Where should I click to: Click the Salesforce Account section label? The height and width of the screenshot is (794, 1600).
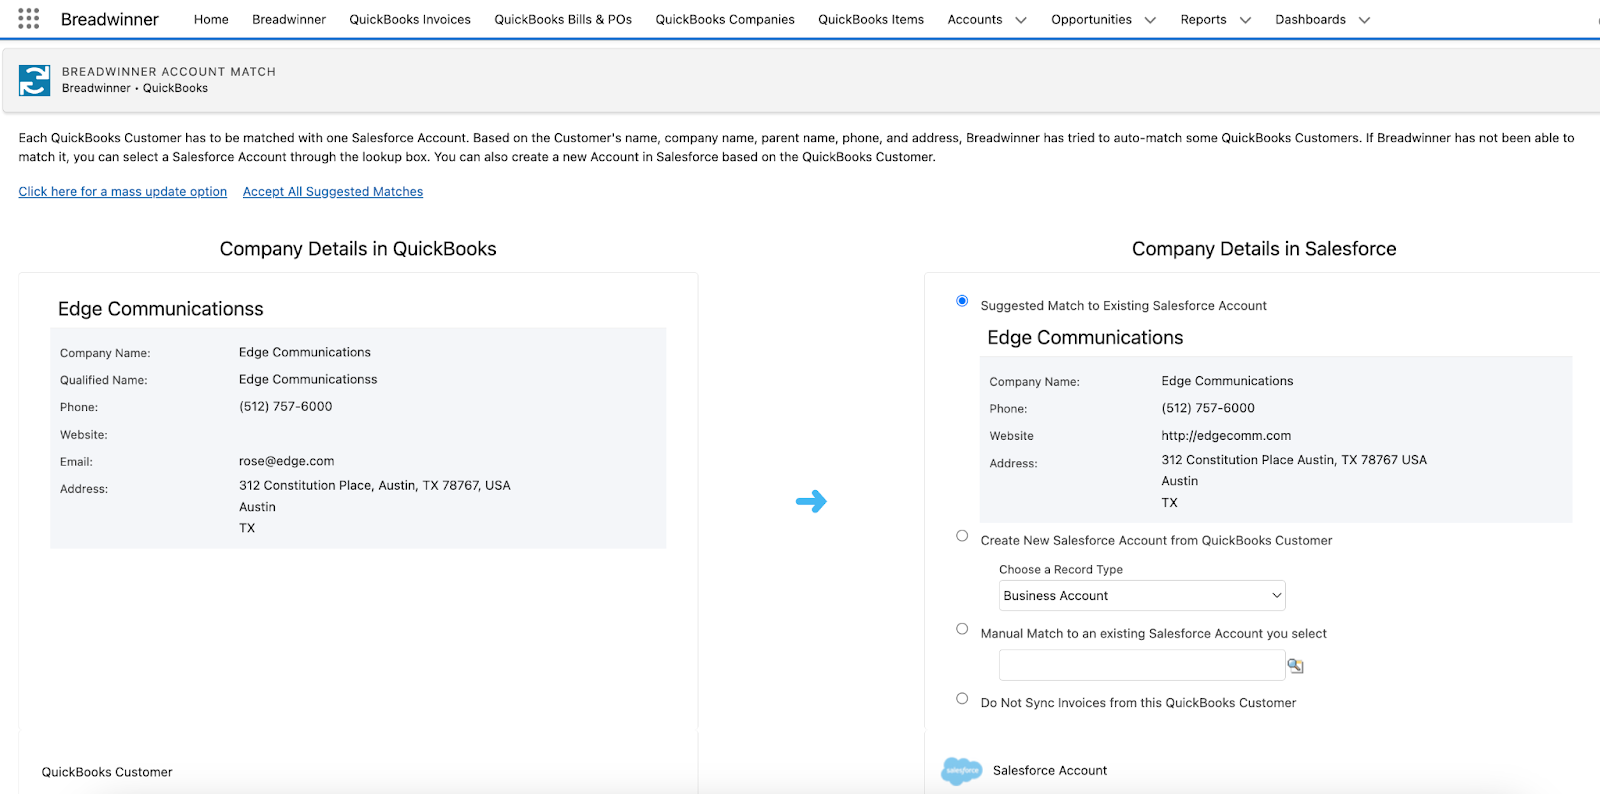(1050, 771)
